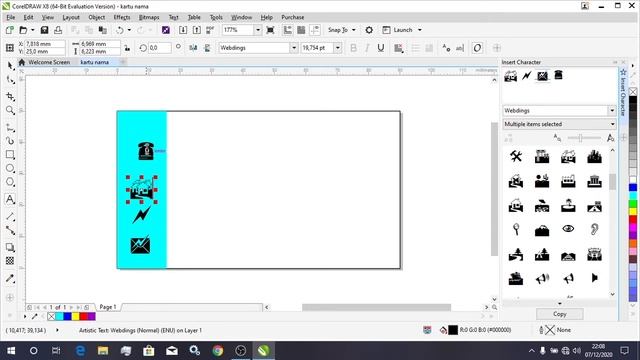Image resolution: width=640 pixels, height=360 pixels.
Task: Choose the ear character glyph
Action: click(x=594, y=229)
